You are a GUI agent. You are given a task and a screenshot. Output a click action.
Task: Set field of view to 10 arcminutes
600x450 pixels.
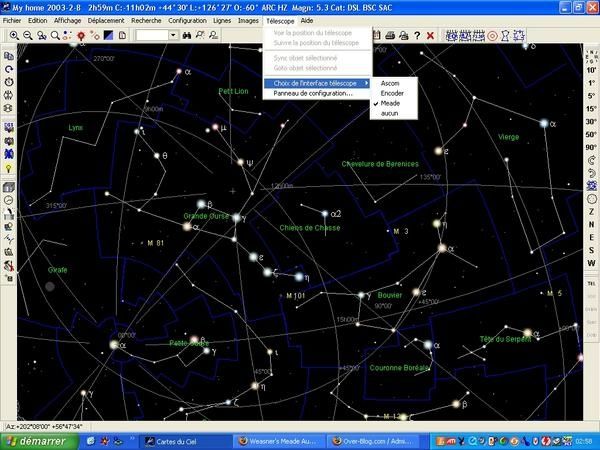click(592, 70)
